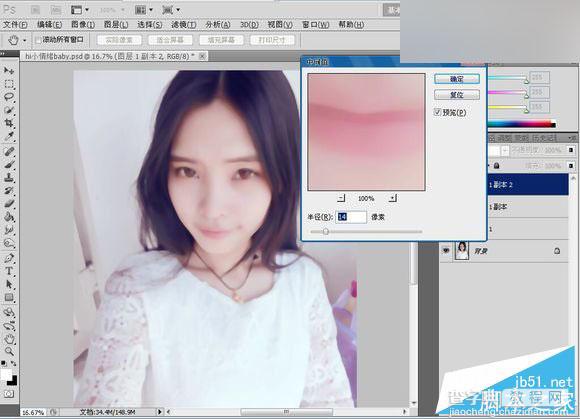Click the foreground color swatch
580x419 pixels.
(6, 375)
